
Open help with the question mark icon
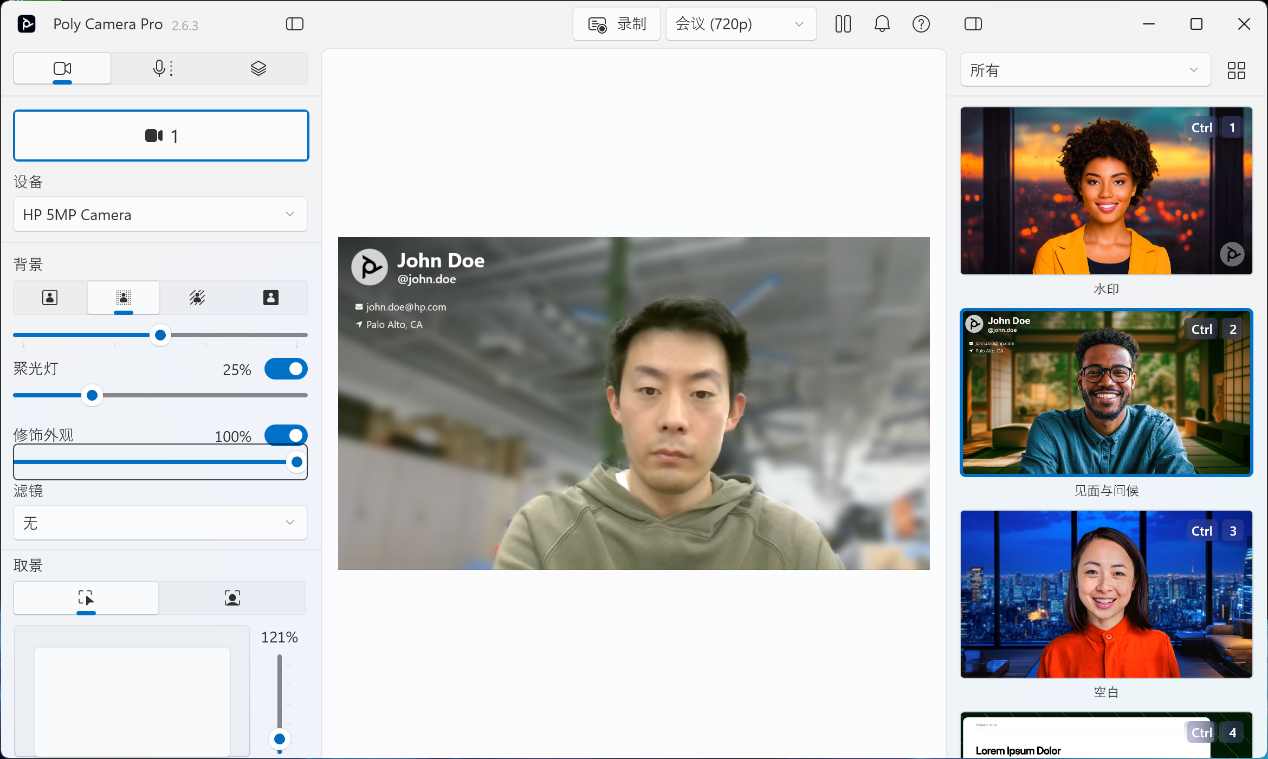tap(921, 24)
